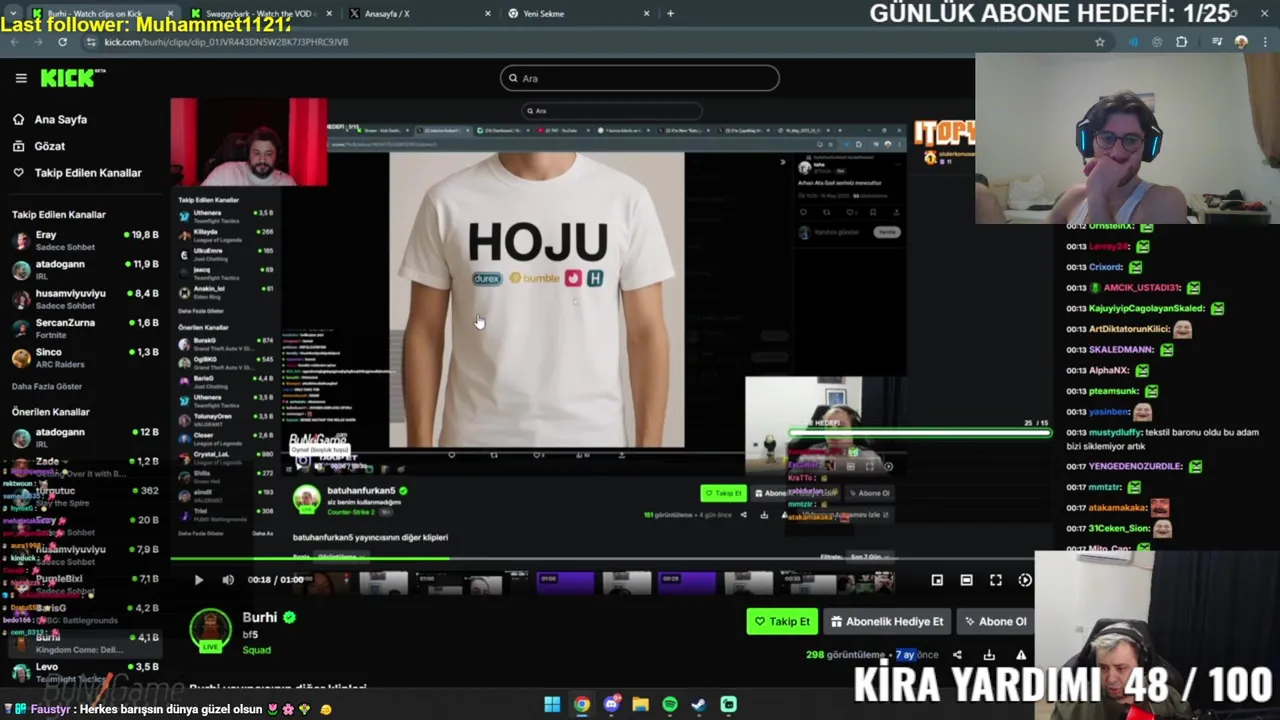Image resolution: width=1280 pixels, height=720 pixels.
Task: Report the clip with warning icon
Action: pos(1021,655)
